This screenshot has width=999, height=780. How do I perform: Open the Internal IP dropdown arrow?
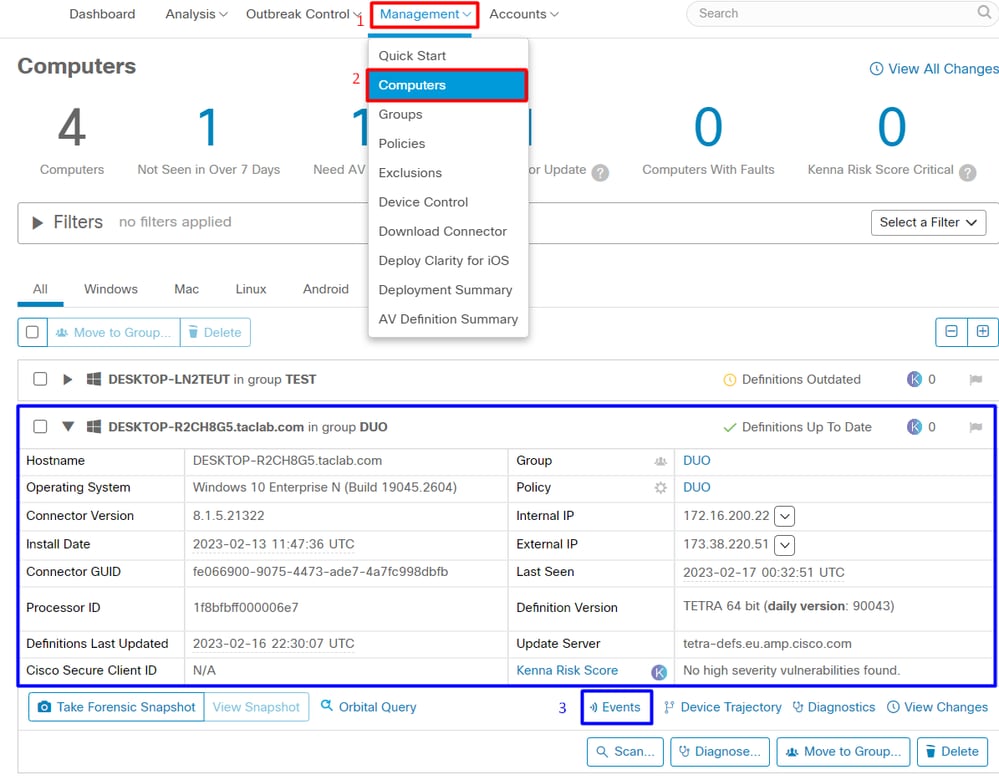(784, 516)
